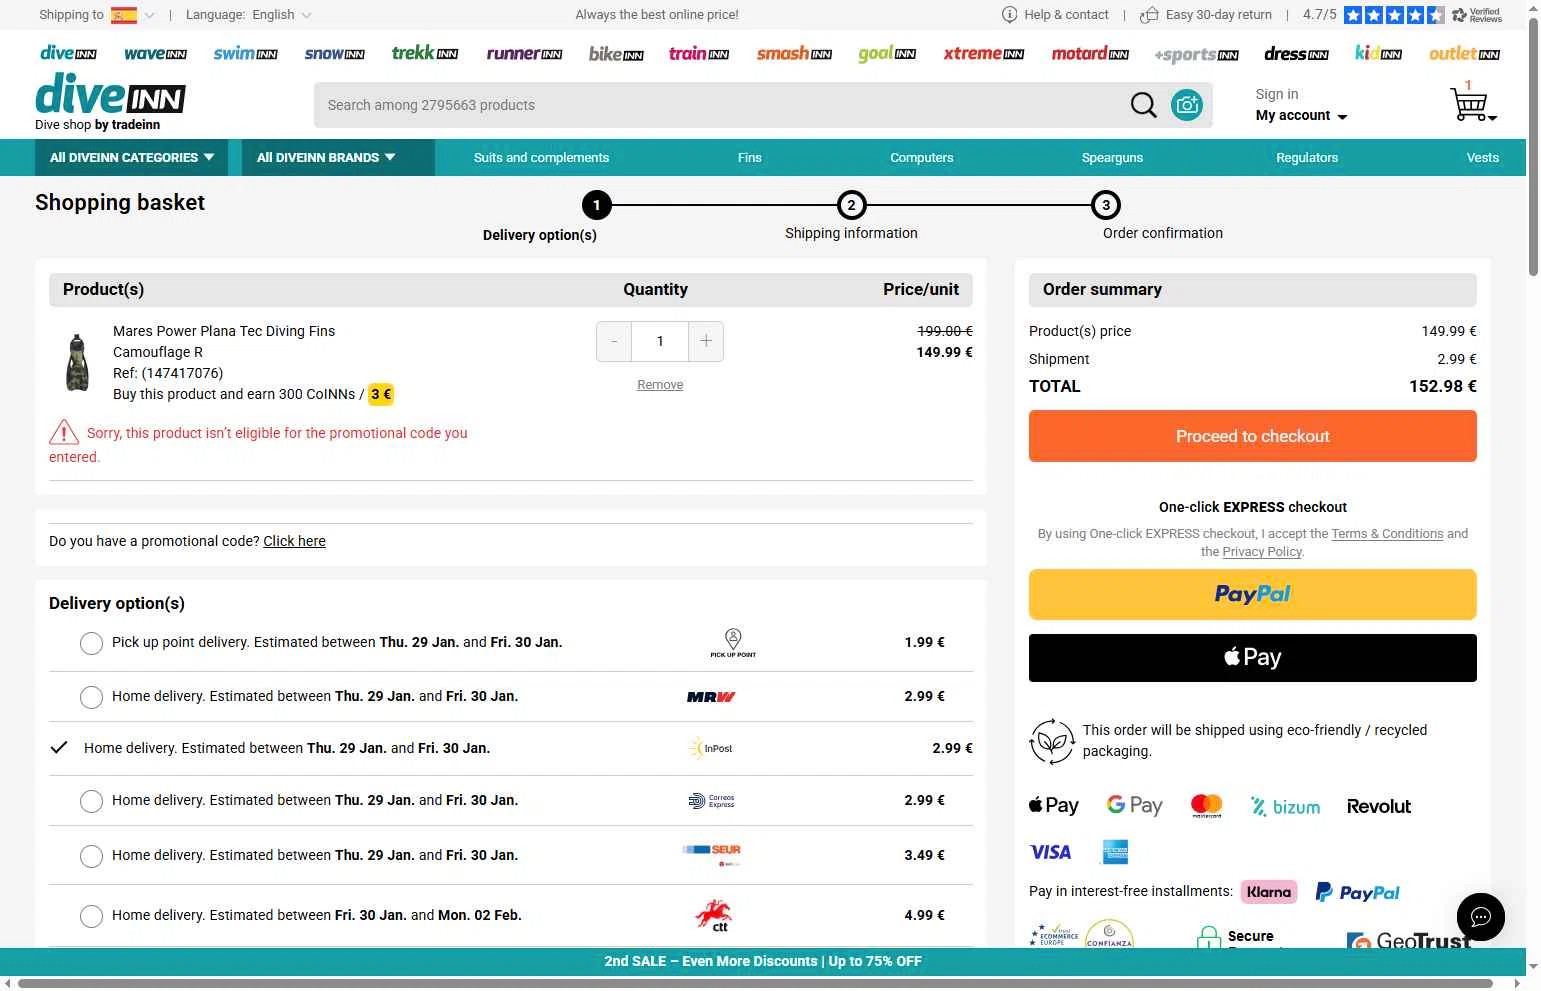The width and height of the screenshot is (1541, 991).
Task: Go to smashinn store
Action: pos(794,53)
